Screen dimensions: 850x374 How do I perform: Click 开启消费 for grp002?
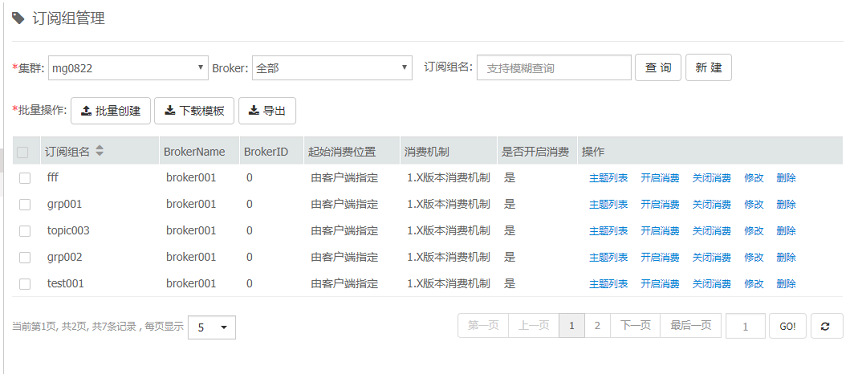tap(660, 257)
